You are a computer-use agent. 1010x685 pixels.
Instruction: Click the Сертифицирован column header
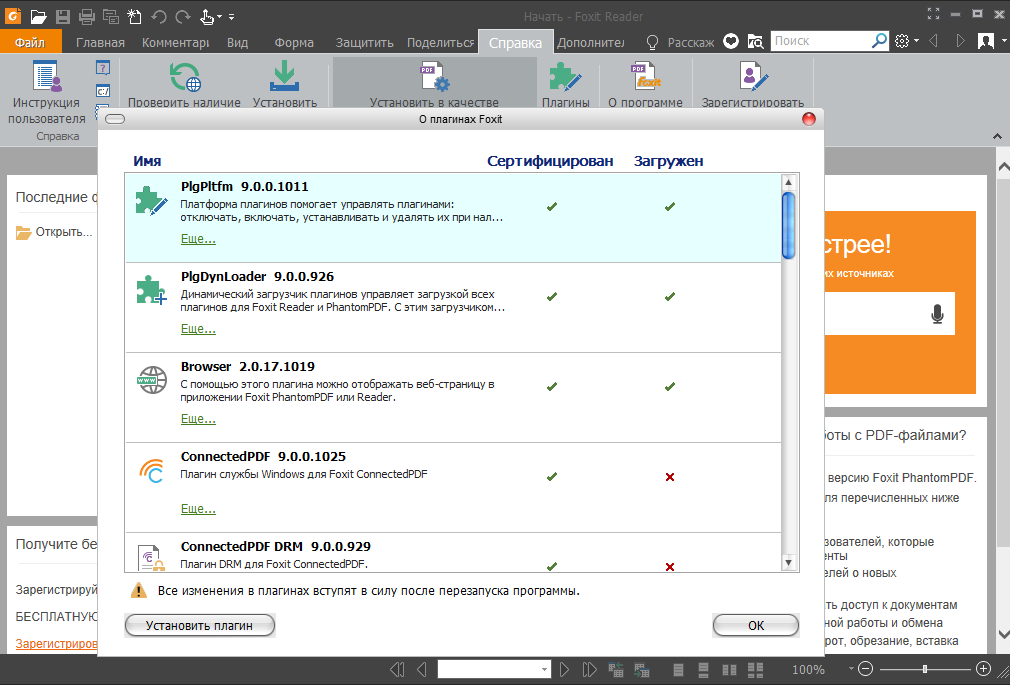[x=550, y=161]
